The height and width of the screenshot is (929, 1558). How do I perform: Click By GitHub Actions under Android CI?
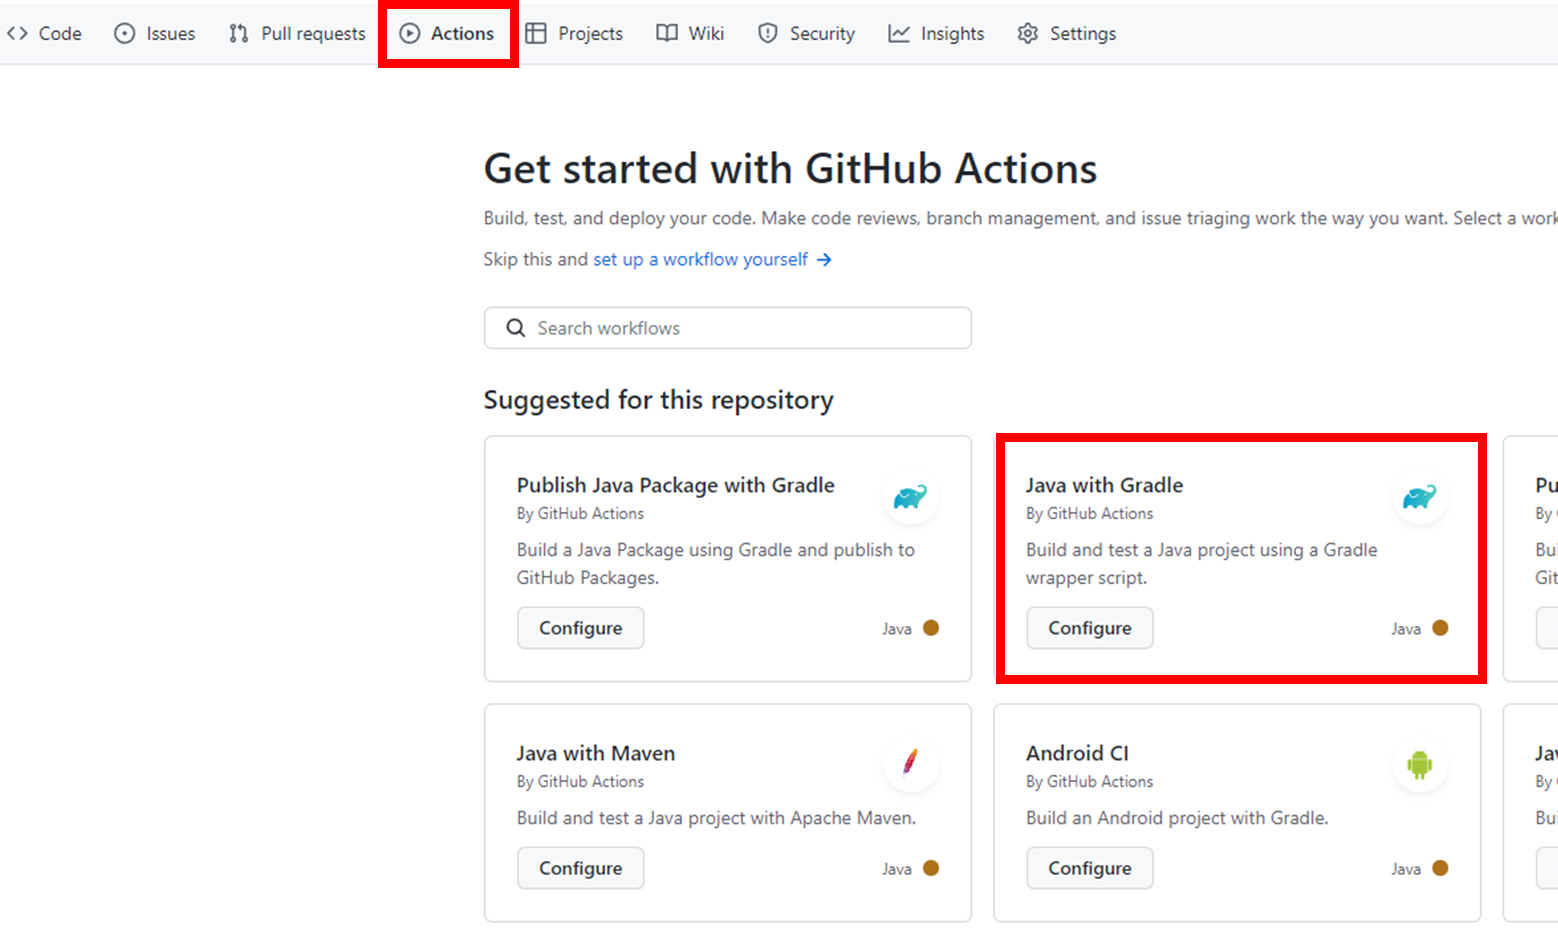coord(1089,781)
